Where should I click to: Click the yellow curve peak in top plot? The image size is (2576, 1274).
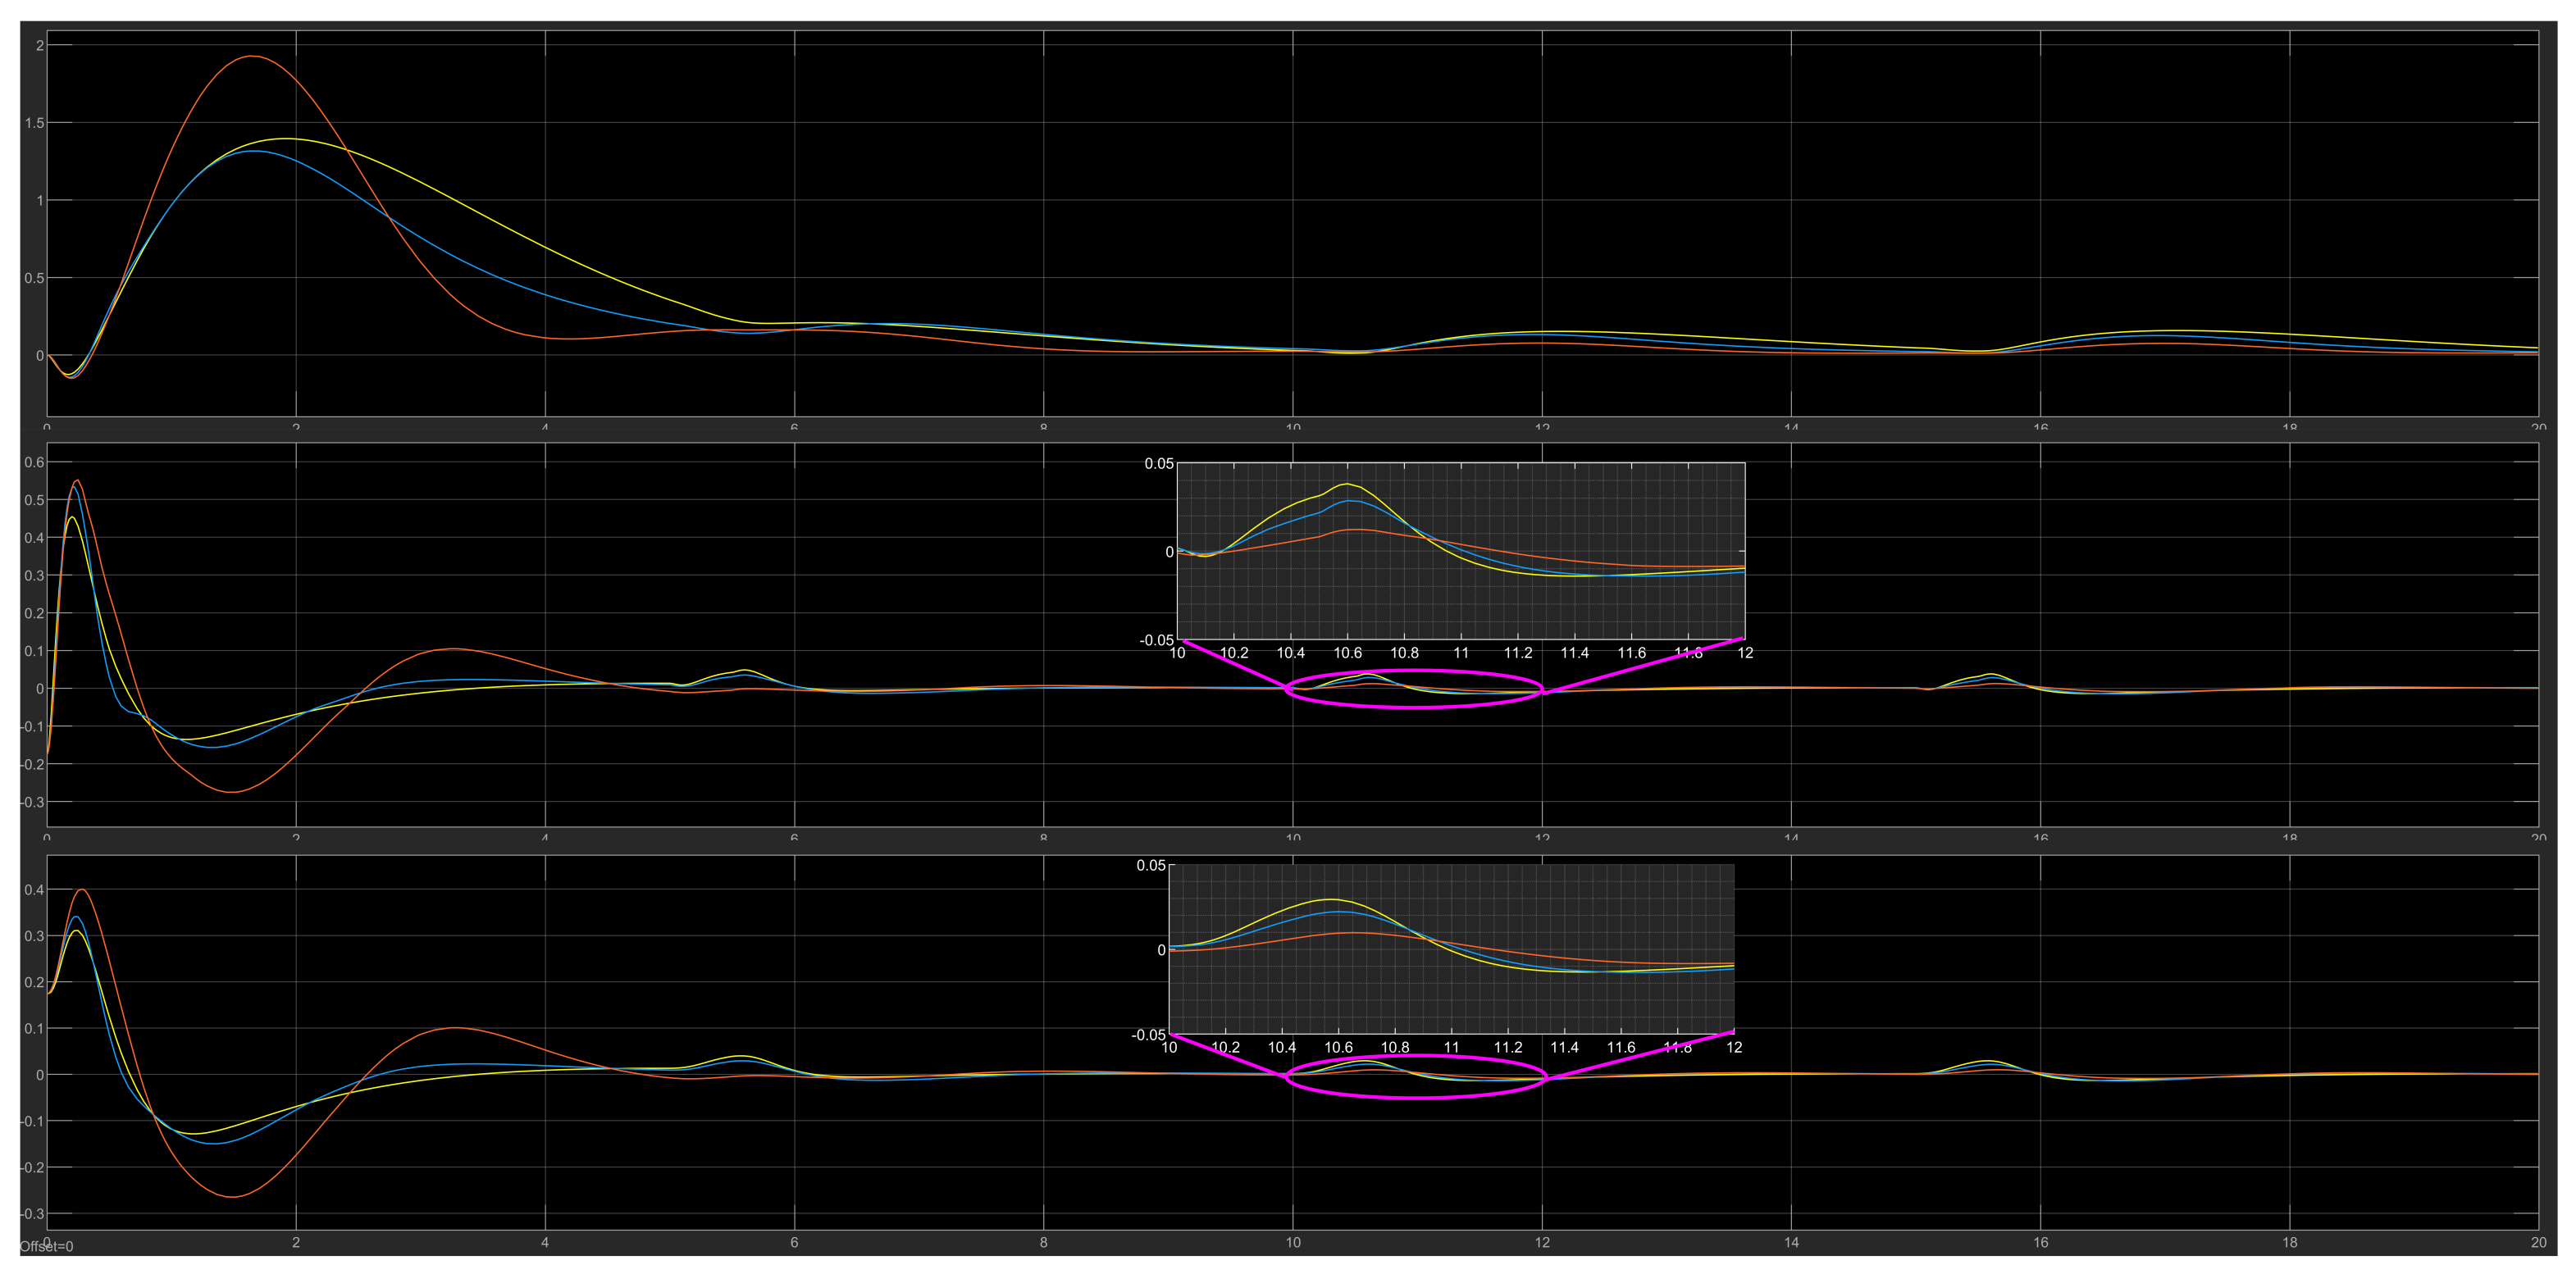(x=286, y=139)
